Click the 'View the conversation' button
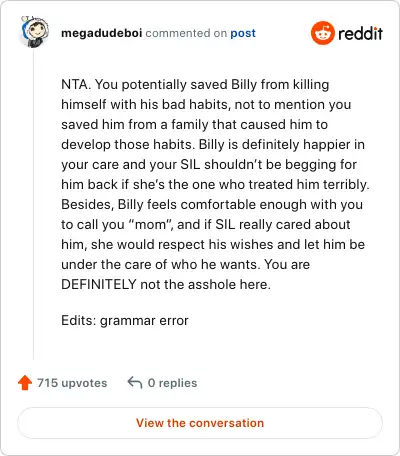This screenshot has width=400, height=456. (200, 423)
